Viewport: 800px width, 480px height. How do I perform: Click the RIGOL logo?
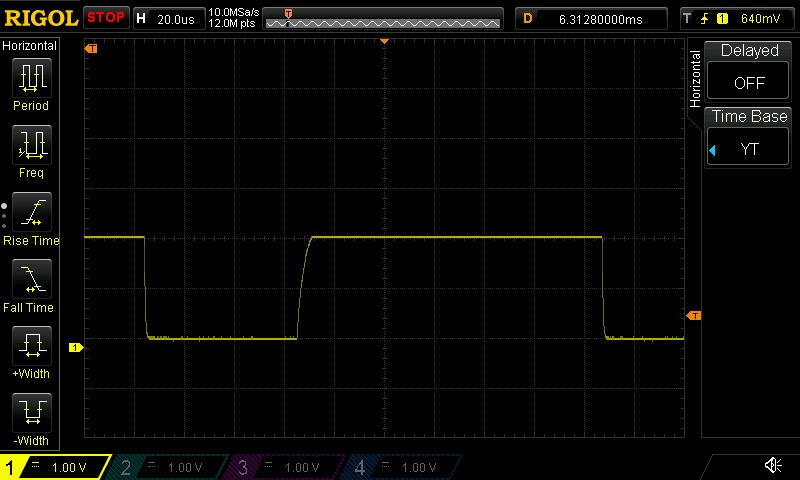[x=40, y=18]
